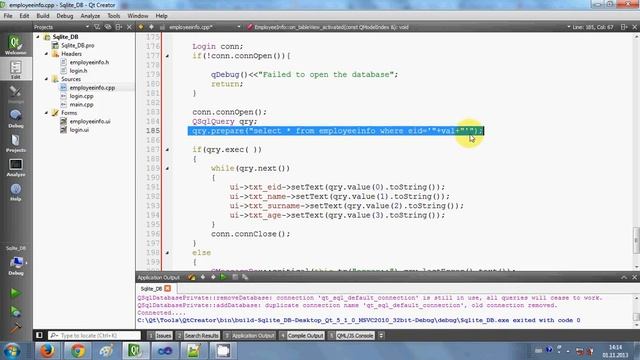Build the project with hammer icon

pos(15,328)
